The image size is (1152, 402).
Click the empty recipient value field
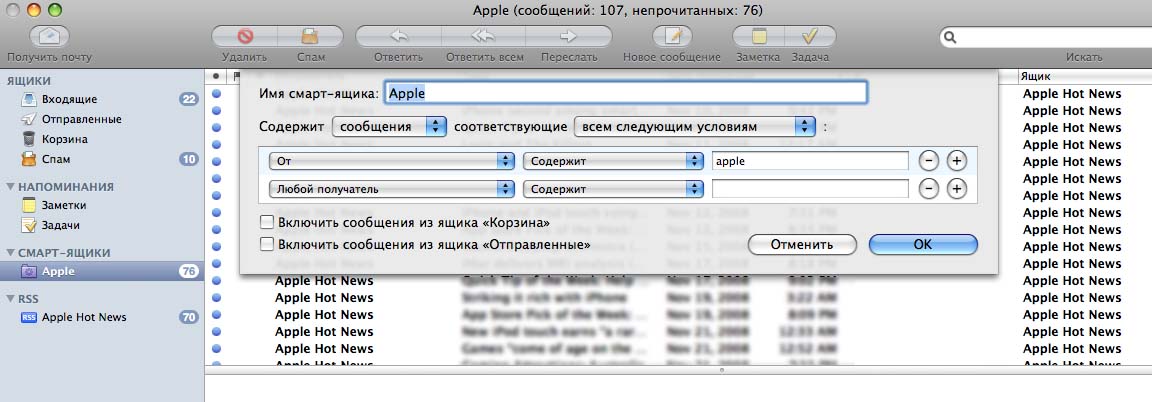pos(810,189)
